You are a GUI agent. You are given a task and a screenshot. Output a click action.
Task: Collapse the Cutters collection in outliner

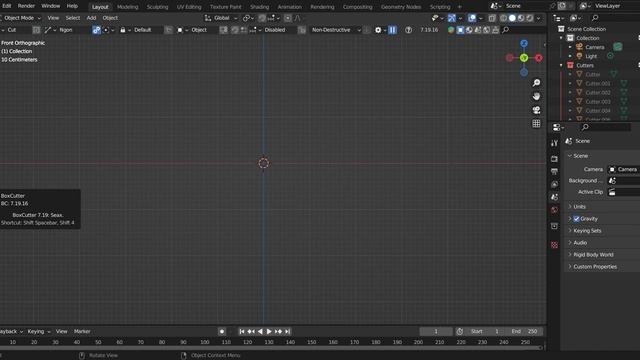click(x=561, y=65)
